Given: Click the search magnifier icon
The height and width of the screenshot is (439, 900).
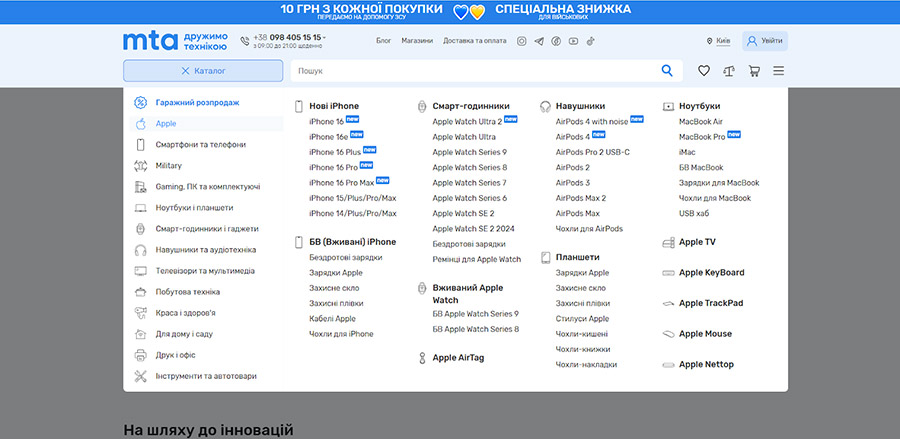Looking at the screenshot, I should tap(666, 70).
